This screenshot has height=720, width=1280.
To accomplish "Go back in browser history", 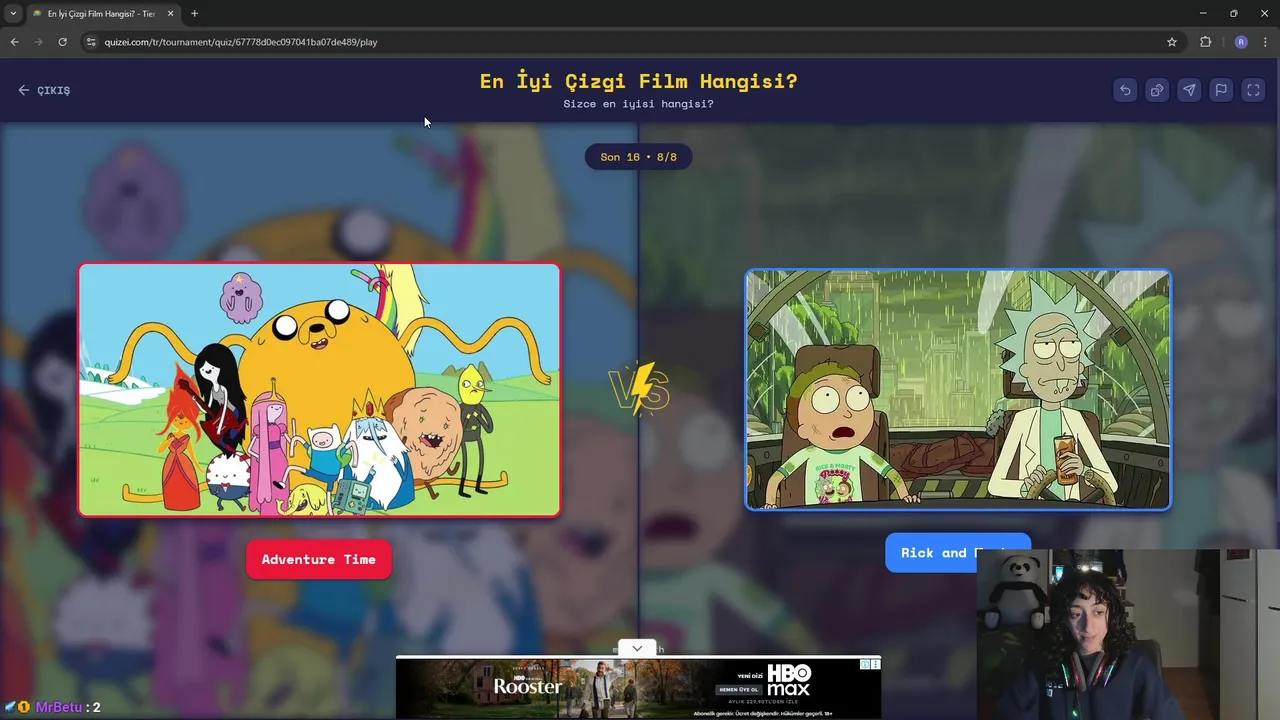I will coord(14,42).
